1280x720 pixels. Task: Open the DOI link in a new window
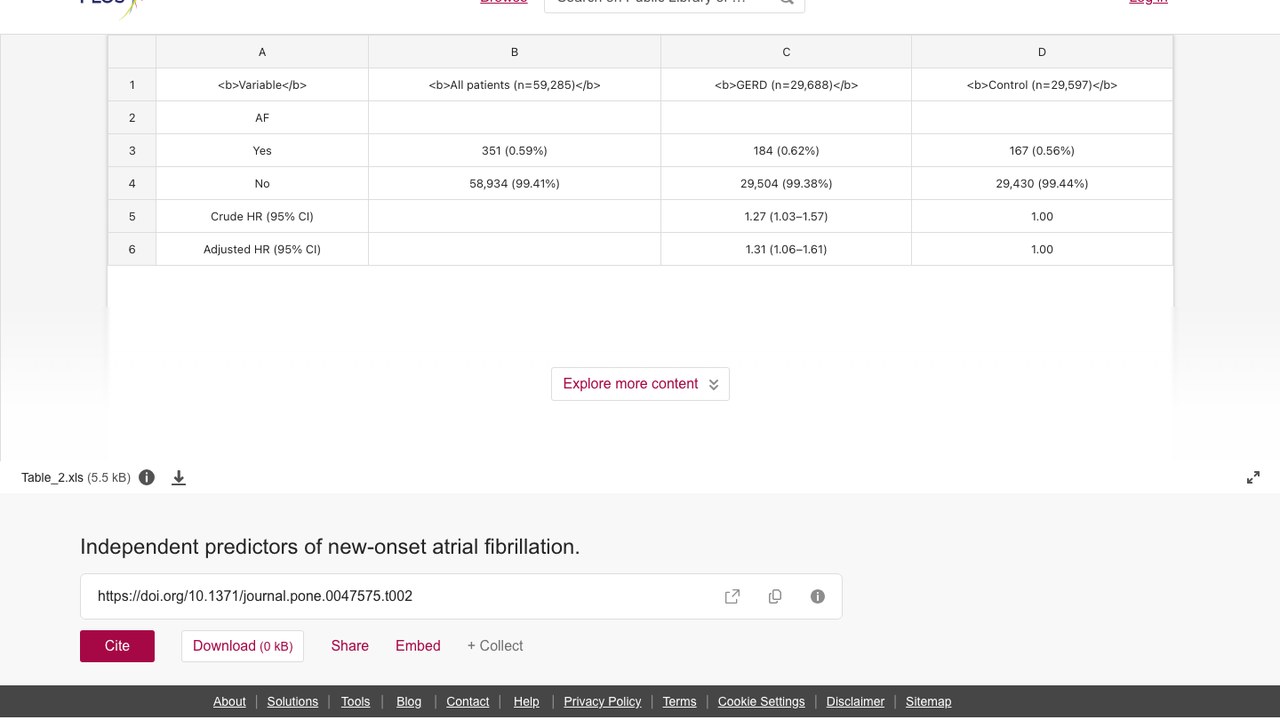coord(732,596)
